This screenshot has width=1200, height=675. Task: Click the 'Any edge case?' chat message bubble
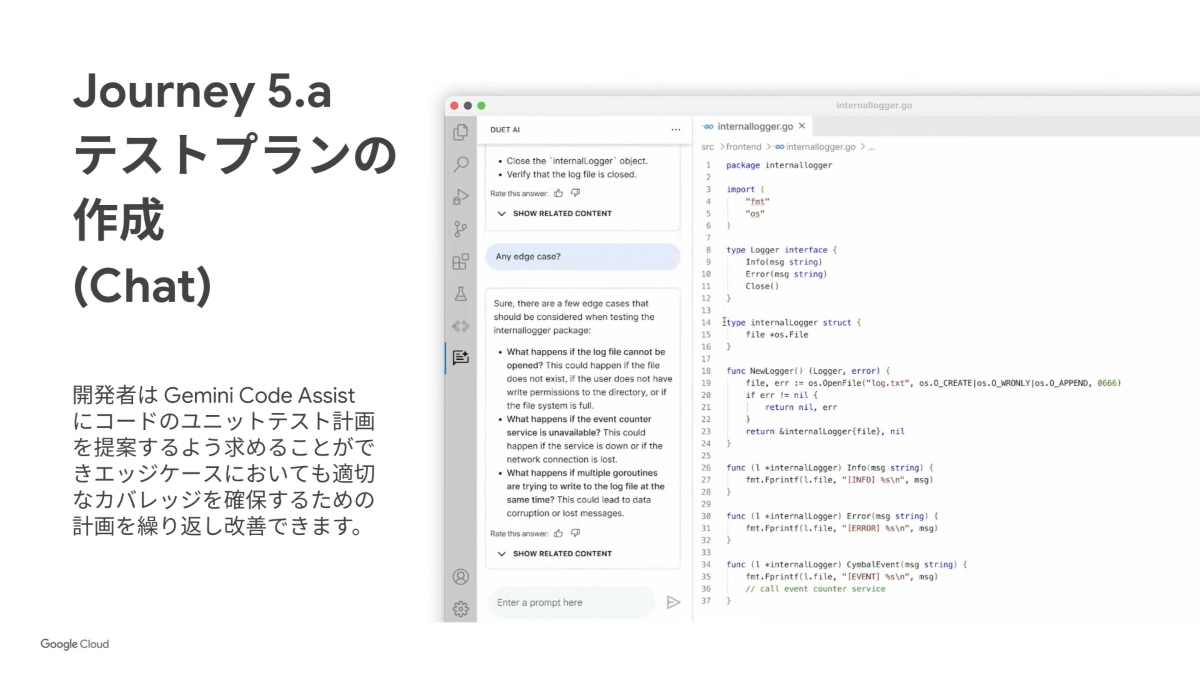582,256
